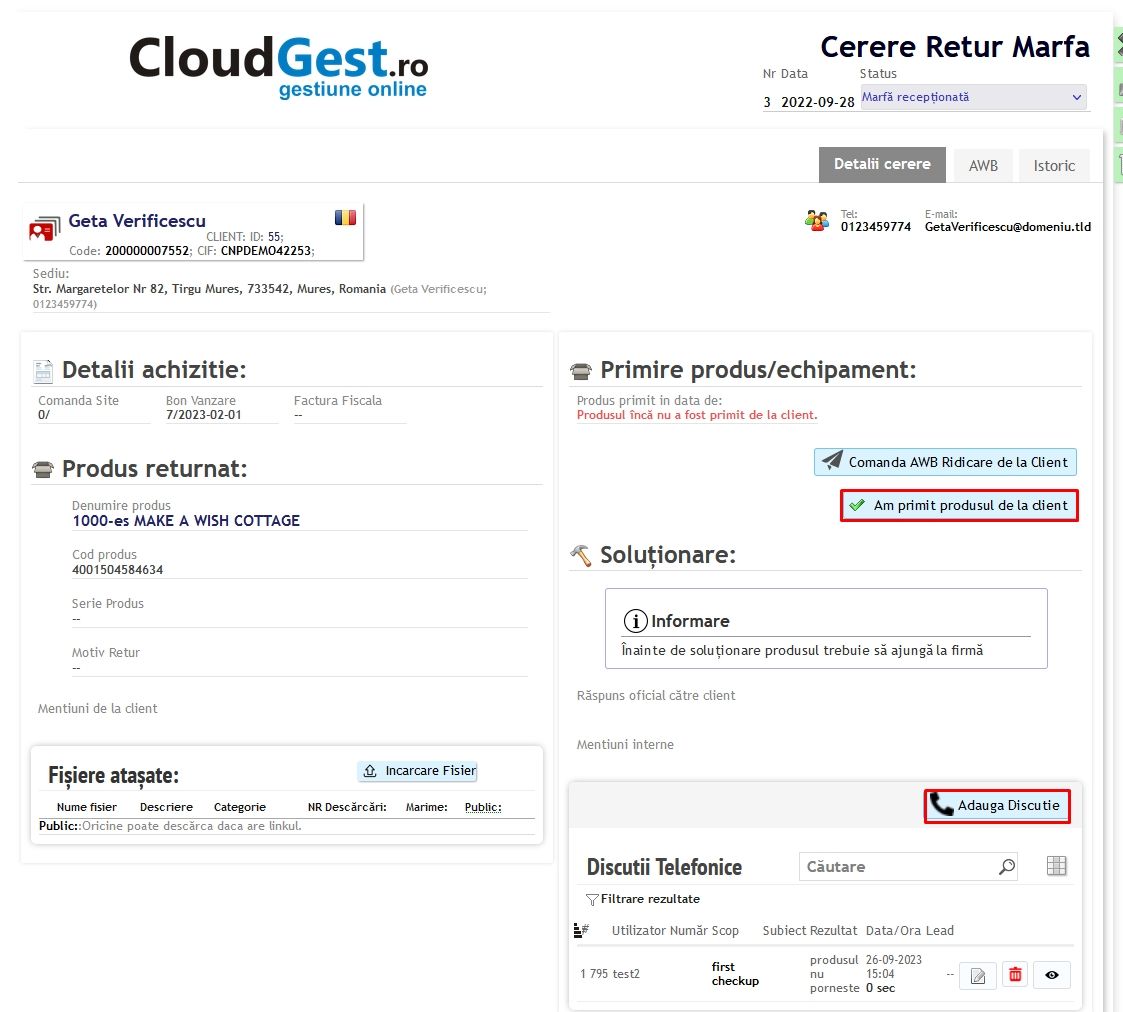Click the Code value 200000007552
This screenshot has height=1012, width=1123.
click(x=148, y=251)
